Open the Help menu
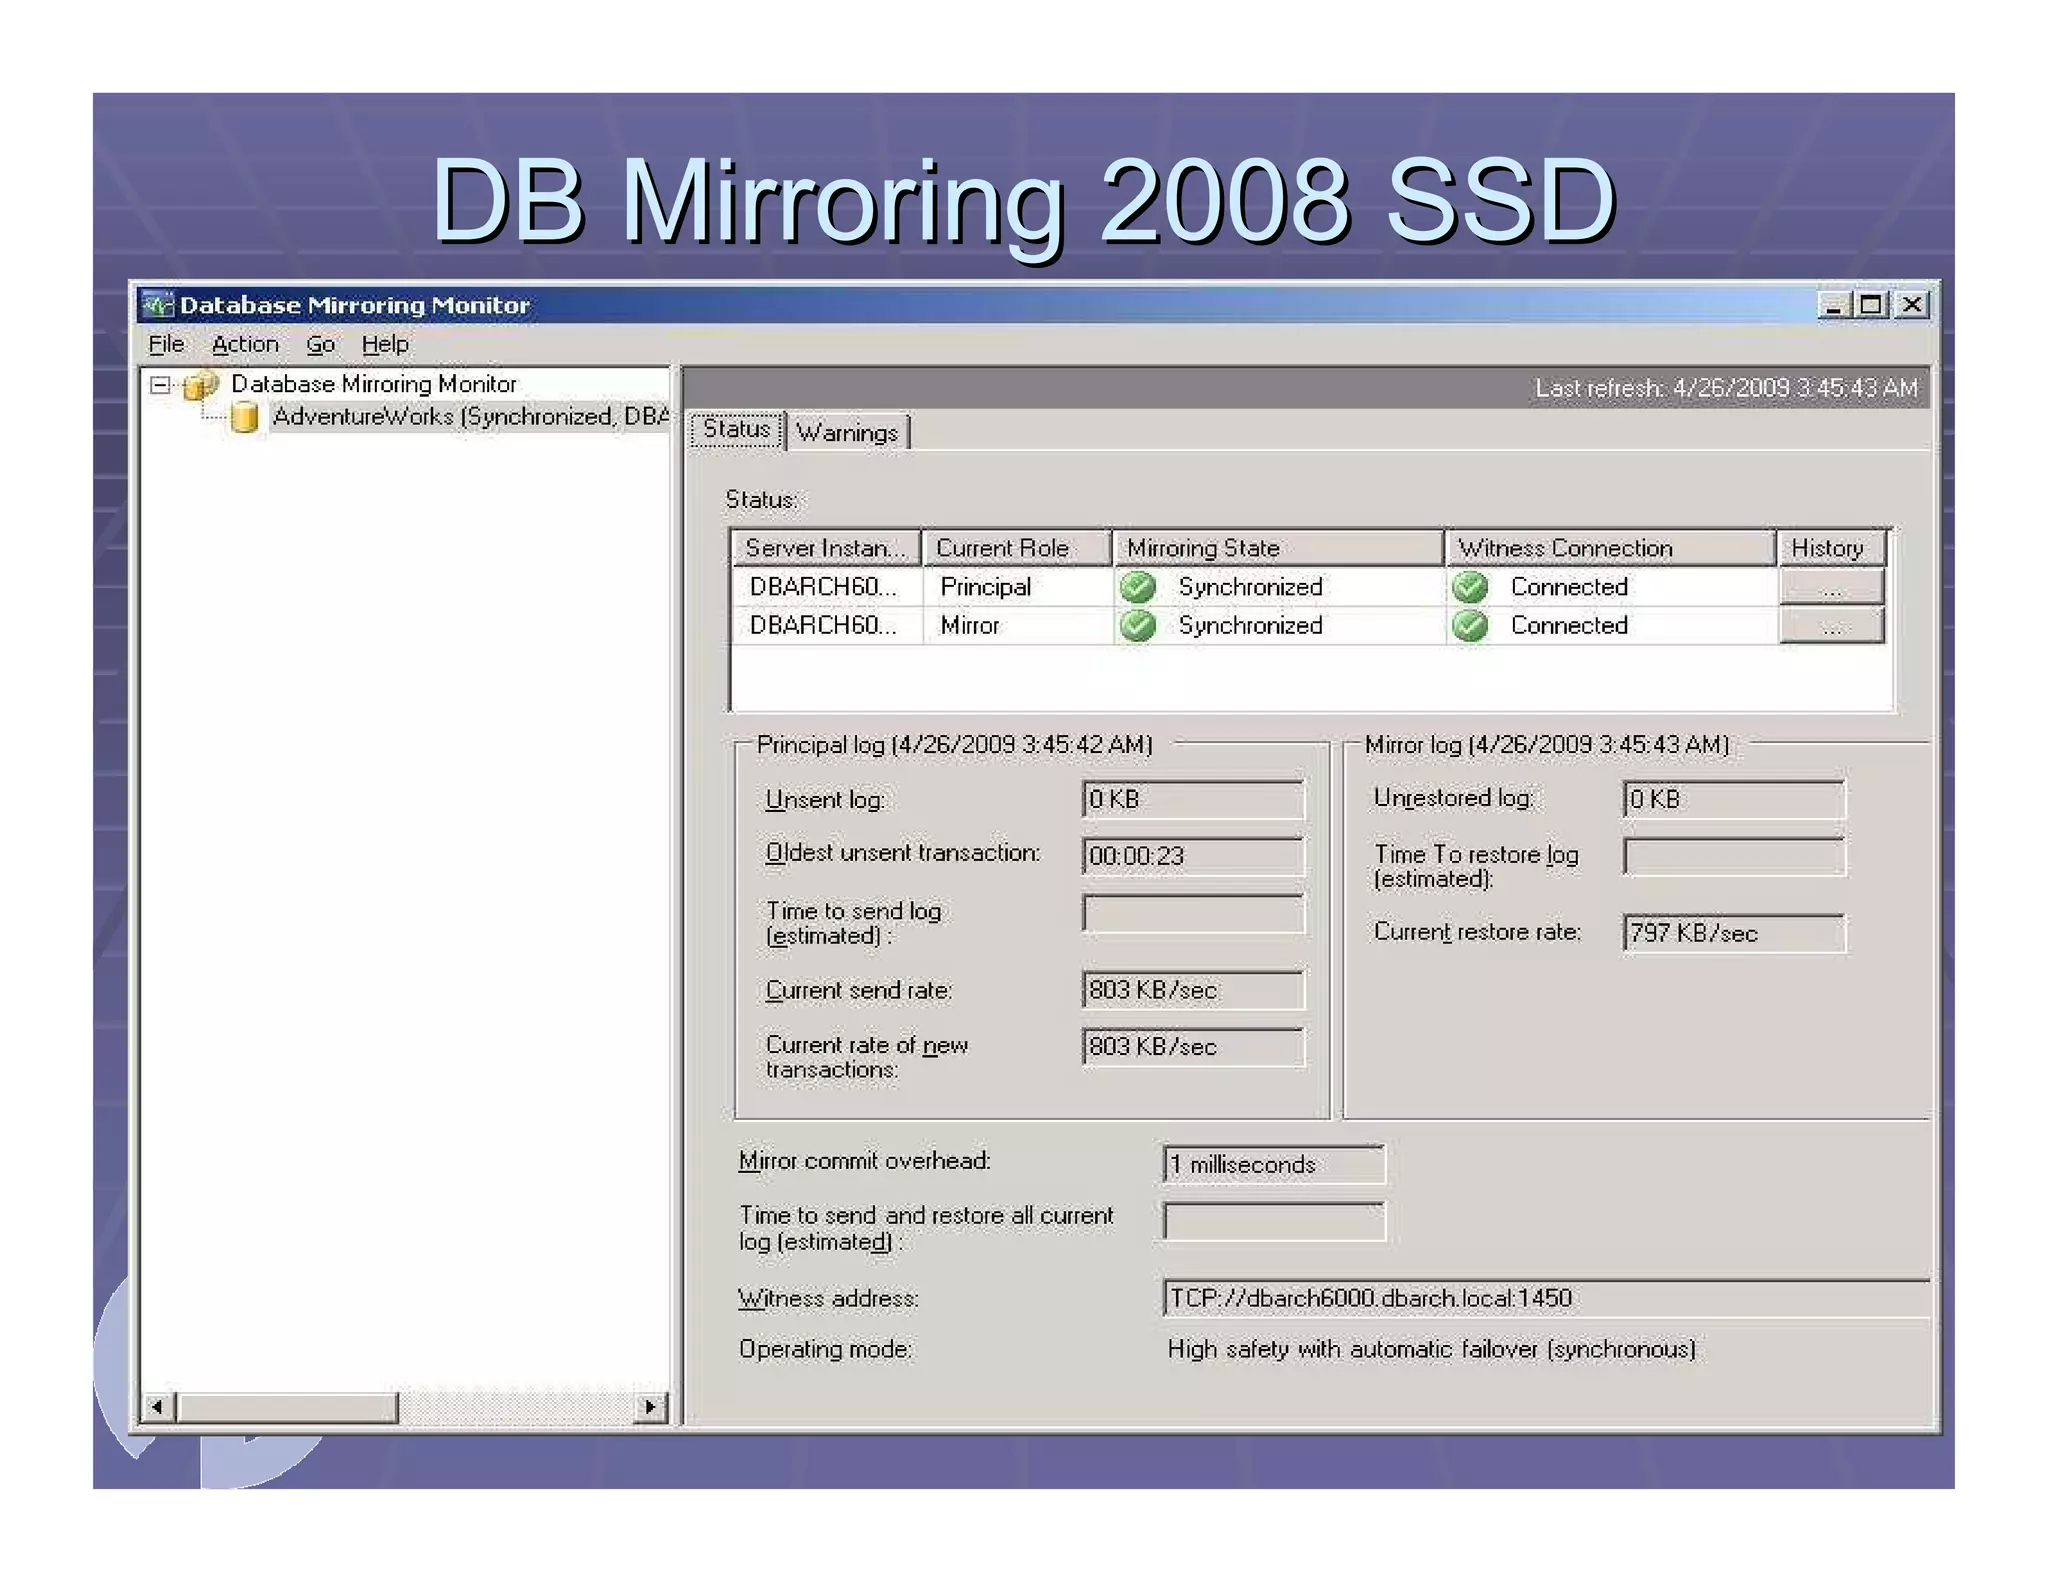2048x1582 pixels. [385, 344]
